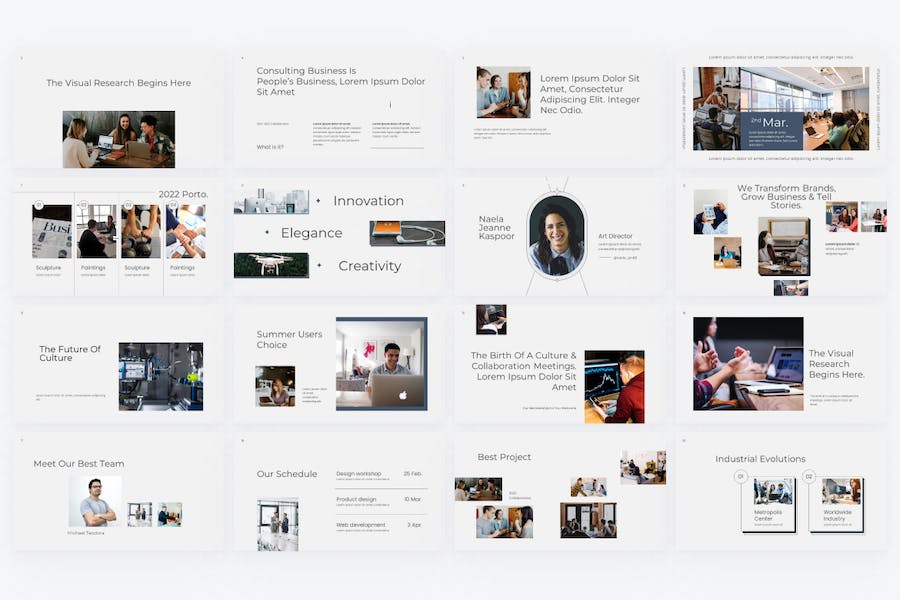Viewport: 900px width, 600px height.
Task: Select the "Art Director" job title
Action: tap(615, 236)
